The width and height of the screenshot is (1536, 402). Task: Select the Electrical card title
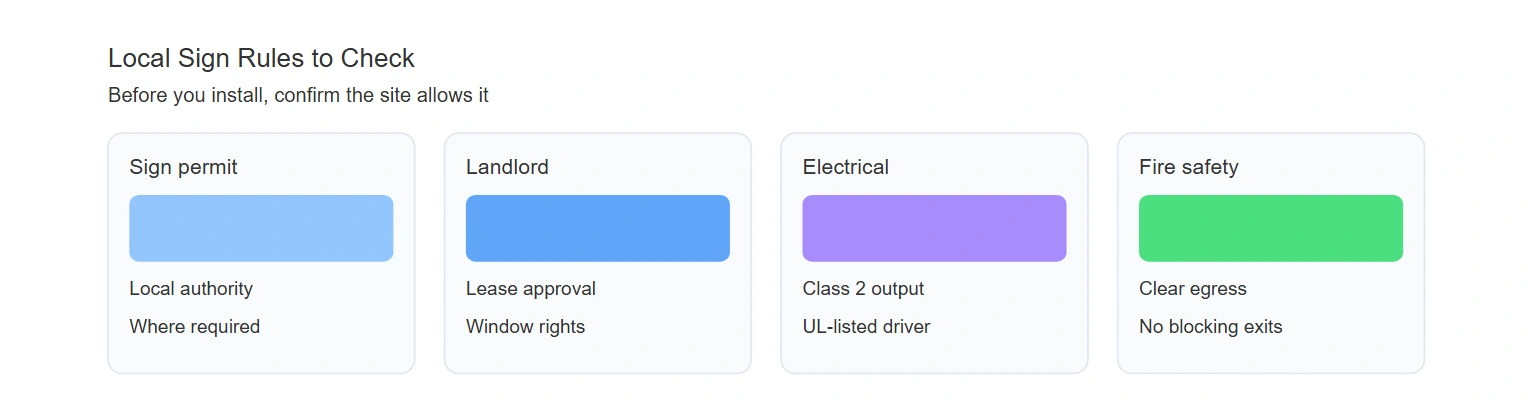tap(846, 167)
